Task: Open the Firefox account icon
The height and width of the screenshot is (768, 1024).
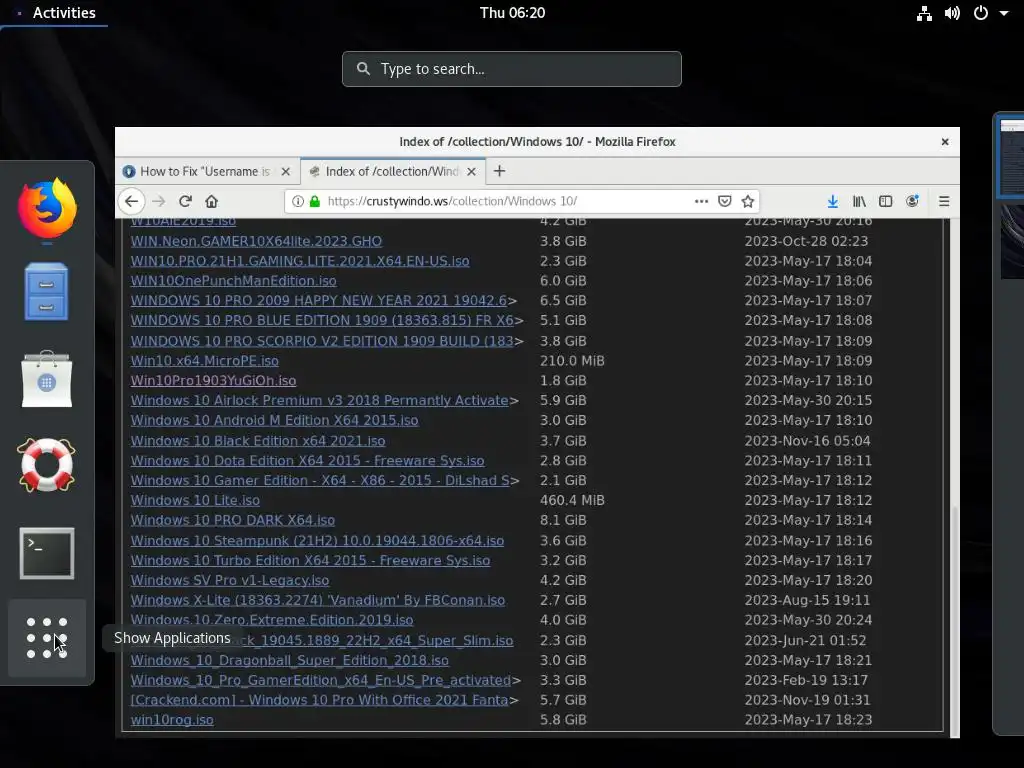Action: 912,201
